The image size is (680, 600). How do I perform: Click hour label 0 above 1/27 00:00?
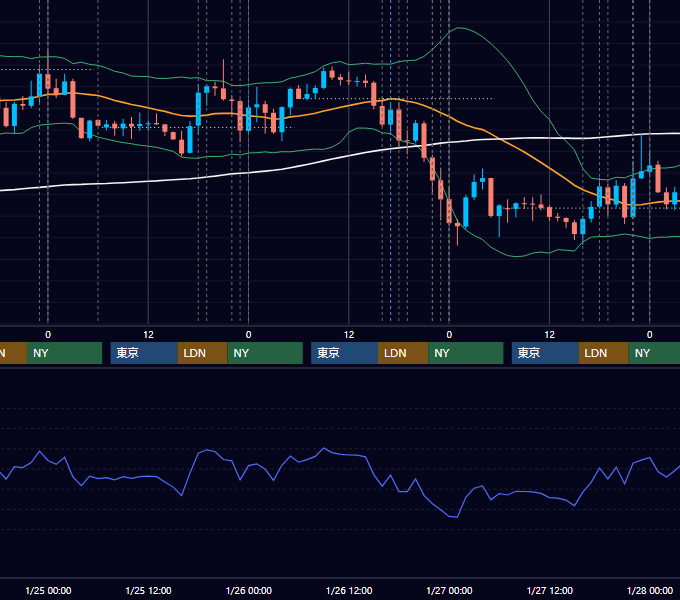pyautogui.click(x=449, y=335)
